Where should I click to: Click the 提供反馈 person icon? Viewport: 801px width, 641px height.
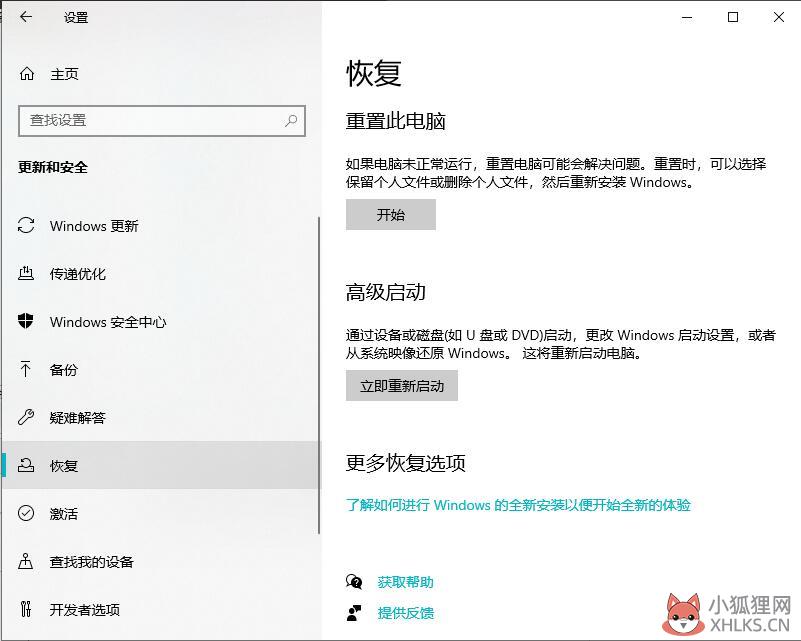tap(354, 613)
